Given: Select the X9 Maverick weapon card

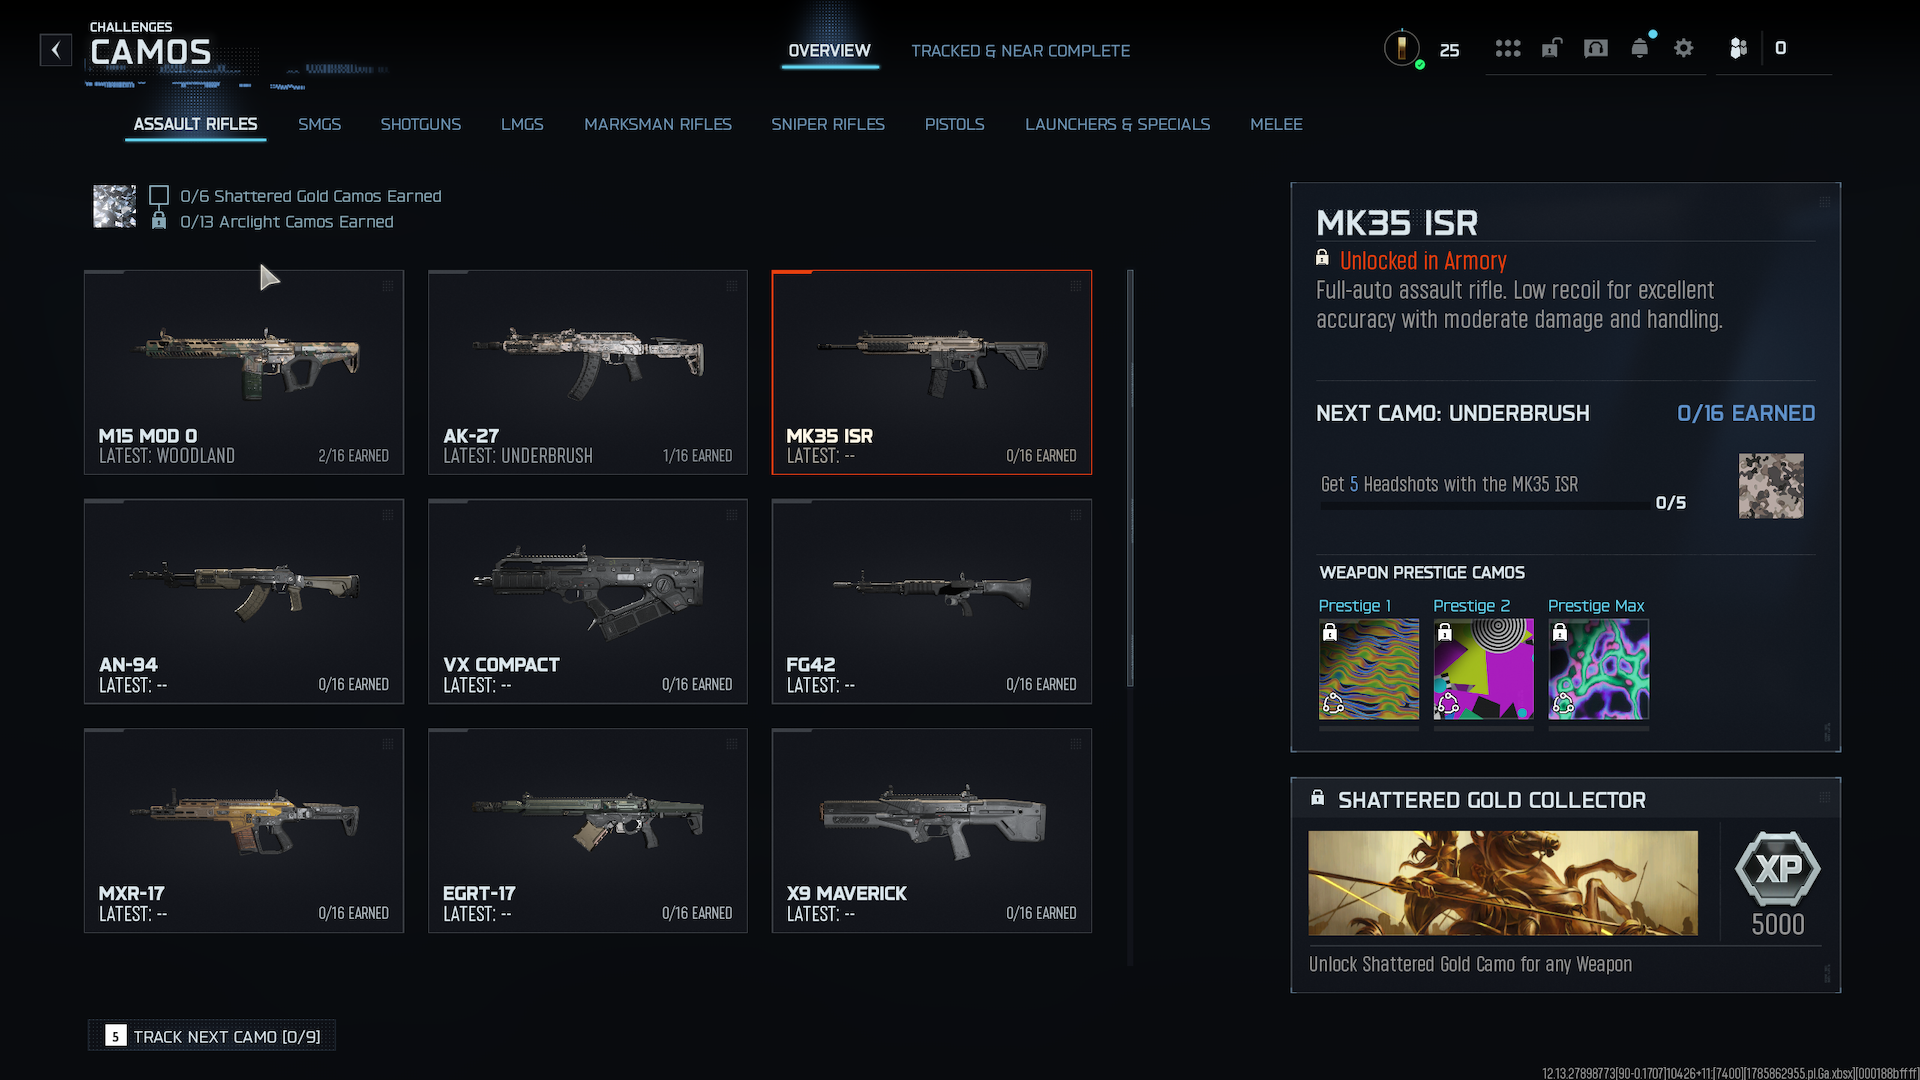Looking at the screenshot, I should point(932,830).
